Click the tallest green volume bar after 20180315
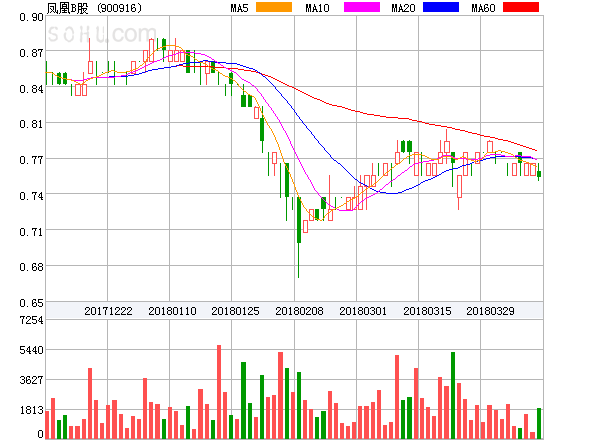Screen dimensions: 600x440 pyautogui.click(x=453, y=395)
